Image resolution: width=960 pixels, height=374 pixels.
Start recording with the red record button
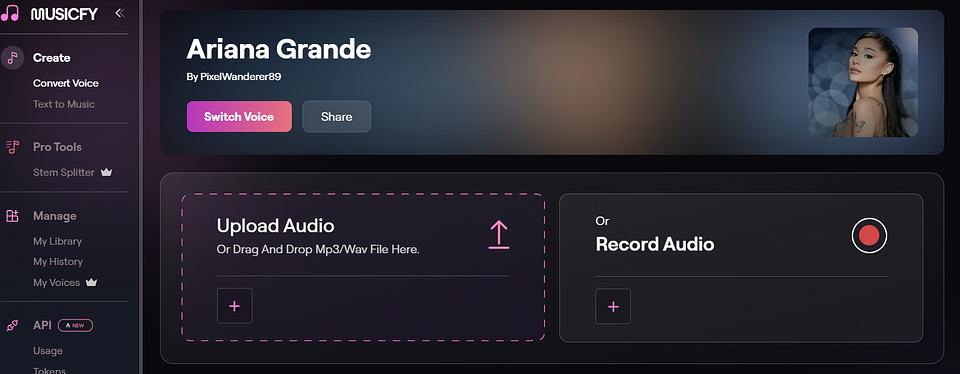click(869, 235)
